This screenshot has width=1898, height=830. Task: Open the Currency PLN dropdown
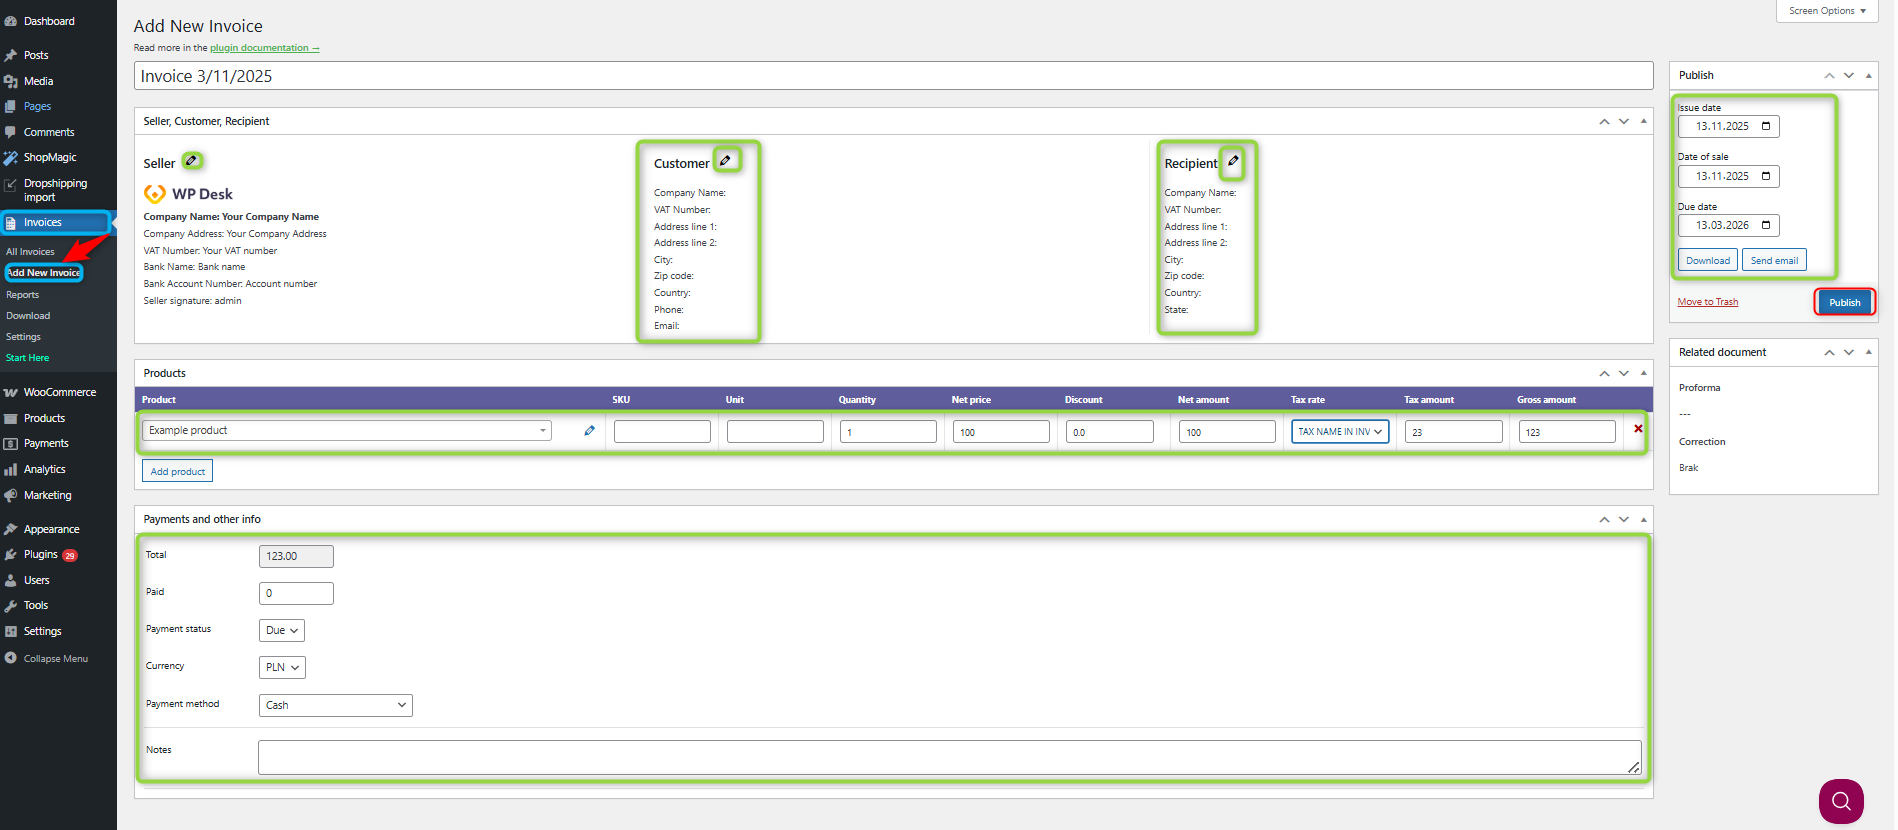[x=281, y=668]
